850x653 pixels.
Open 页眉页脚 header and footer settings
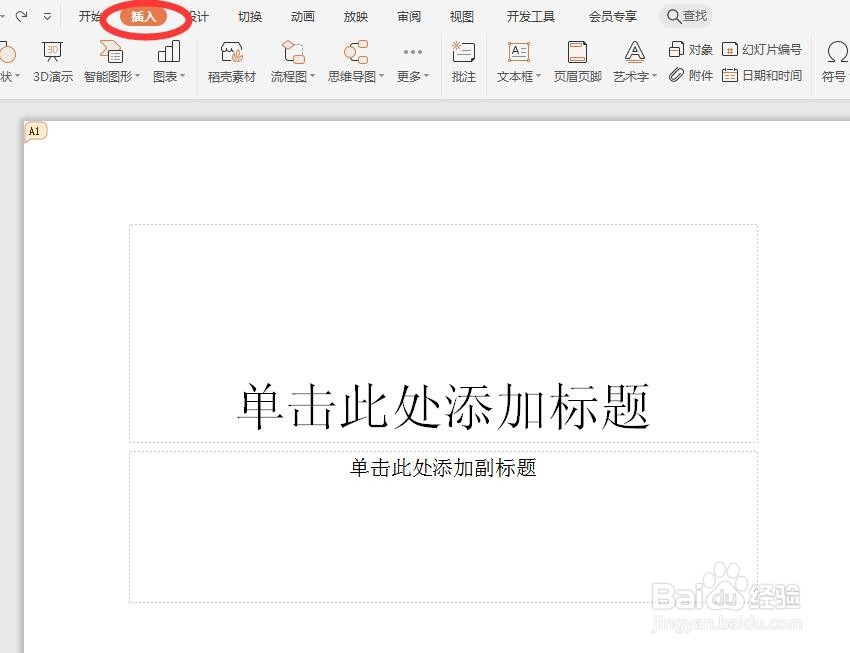pos(576,62)
